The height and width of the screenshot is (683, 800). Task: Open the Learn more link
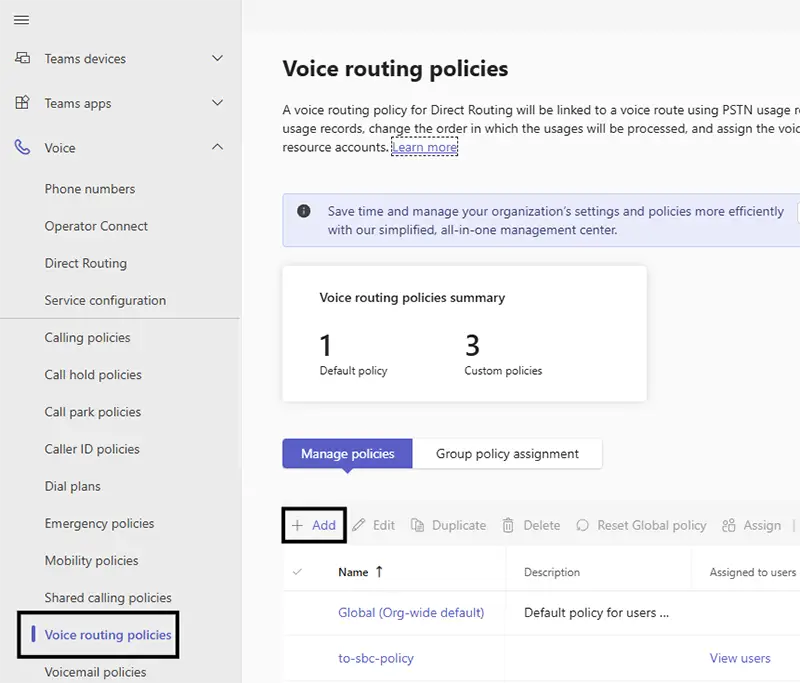pos(424,147)
